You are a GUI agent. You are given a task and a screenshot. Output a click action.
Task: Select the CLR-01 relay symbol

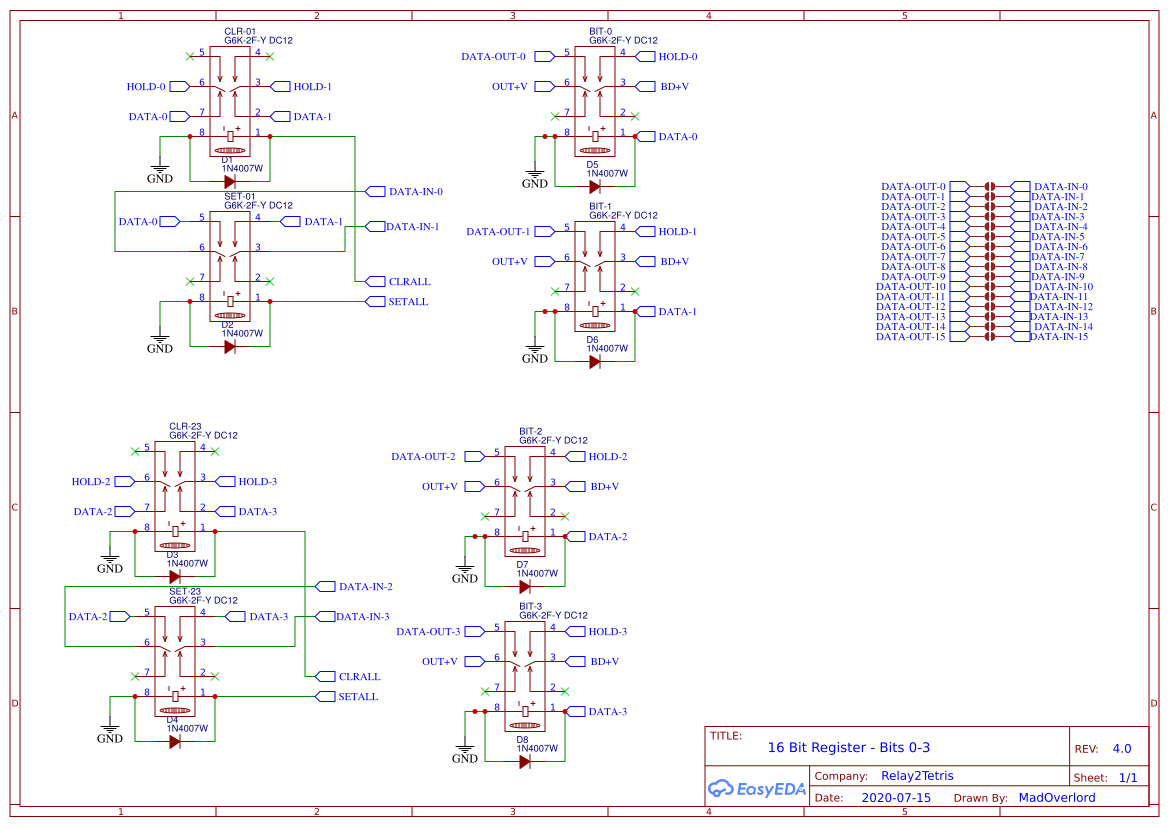point(232,90)
